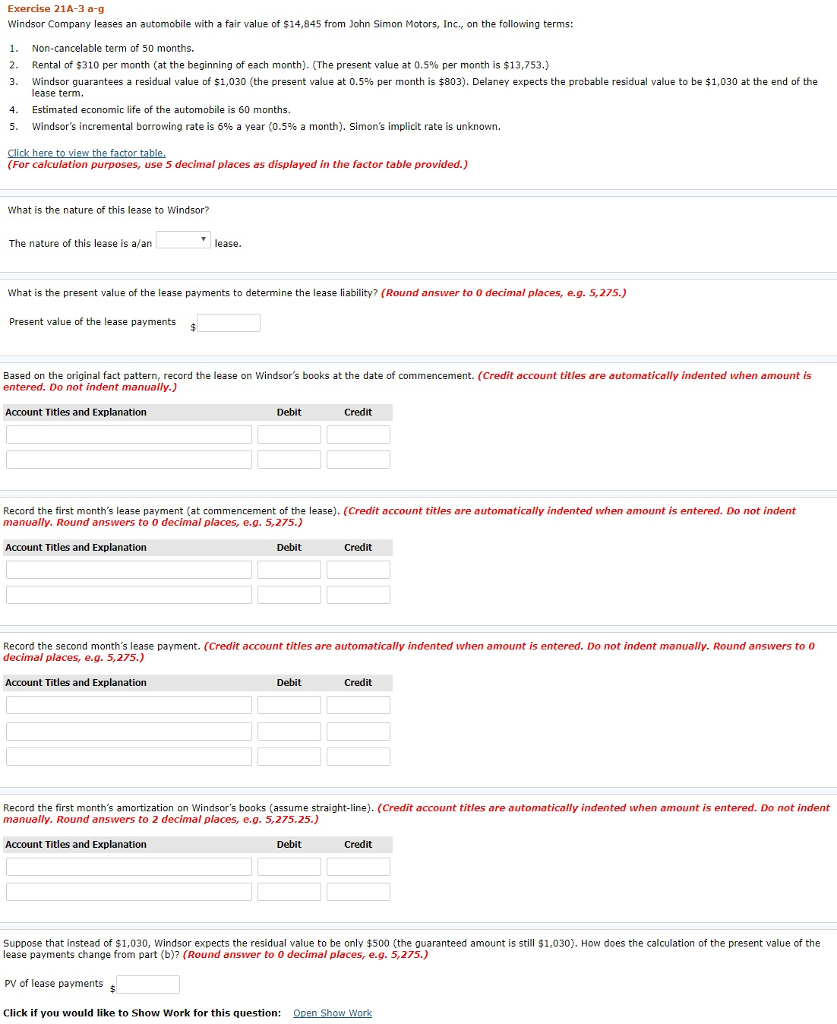Click PV of lease payments field at bottom
The height and width of the screenshot is (1024, 837).
click(x=148, y=985)
